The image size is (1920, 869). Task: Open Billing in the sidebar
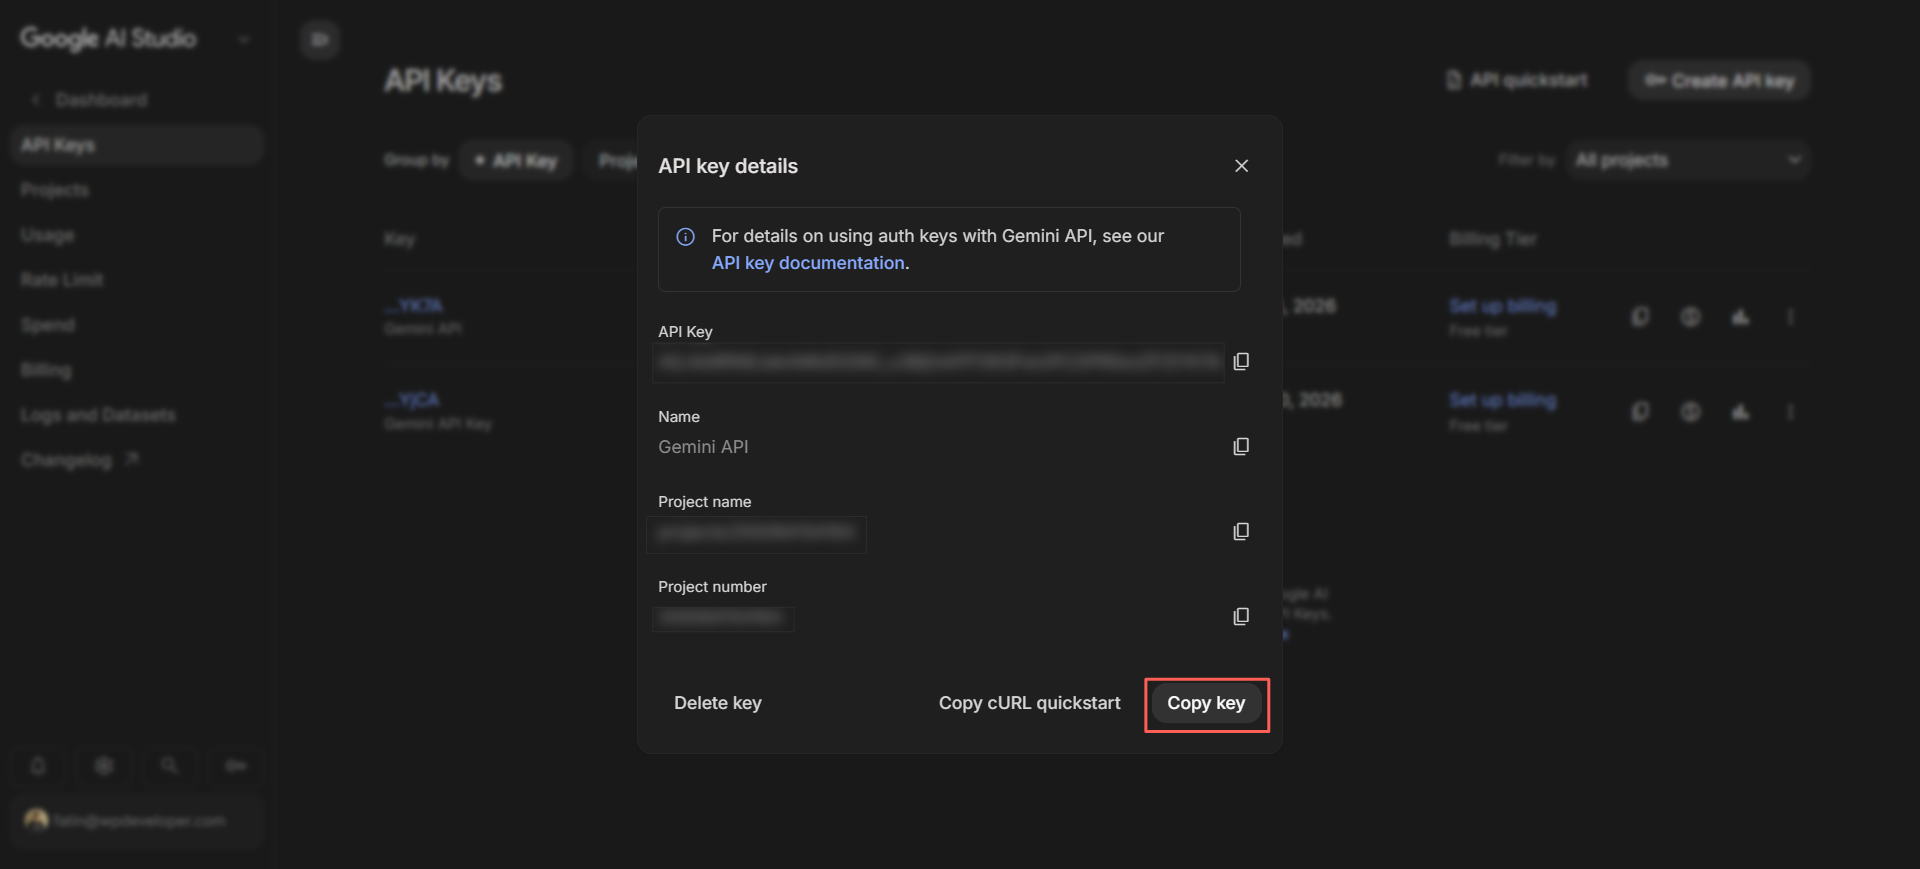pos(46,370)
